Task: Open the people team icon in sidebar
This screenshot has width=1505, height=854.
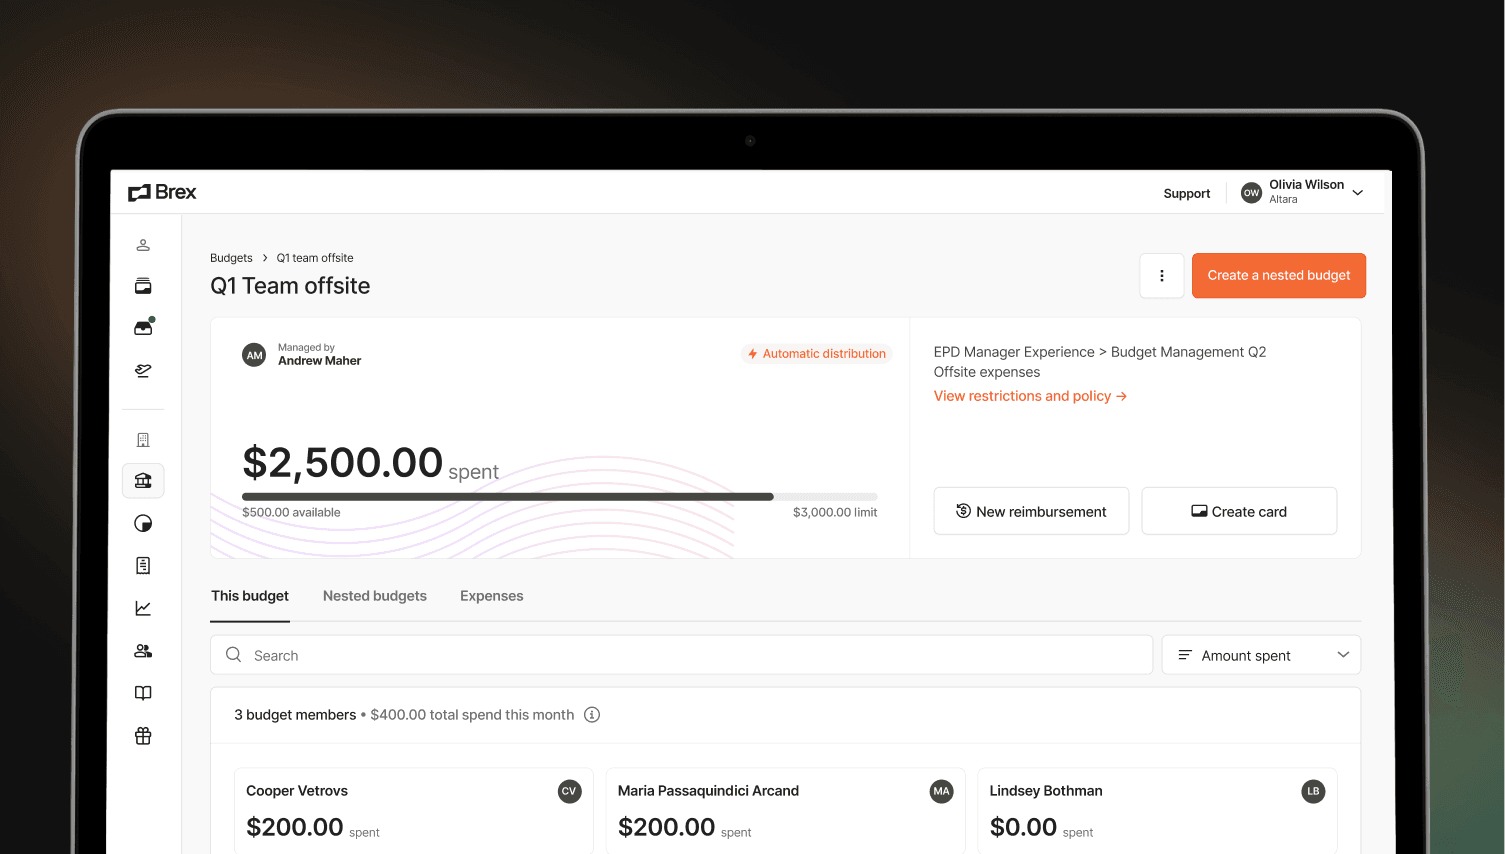Action: click(143, 651)
